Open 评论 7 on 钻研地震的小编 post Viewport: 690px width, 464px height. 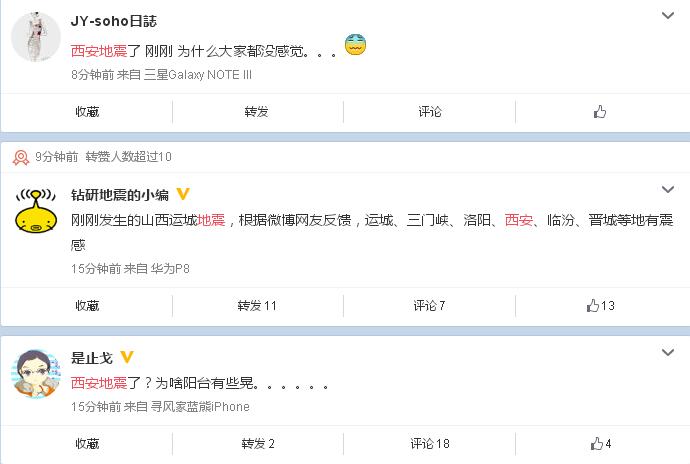(x=429, y=306)
